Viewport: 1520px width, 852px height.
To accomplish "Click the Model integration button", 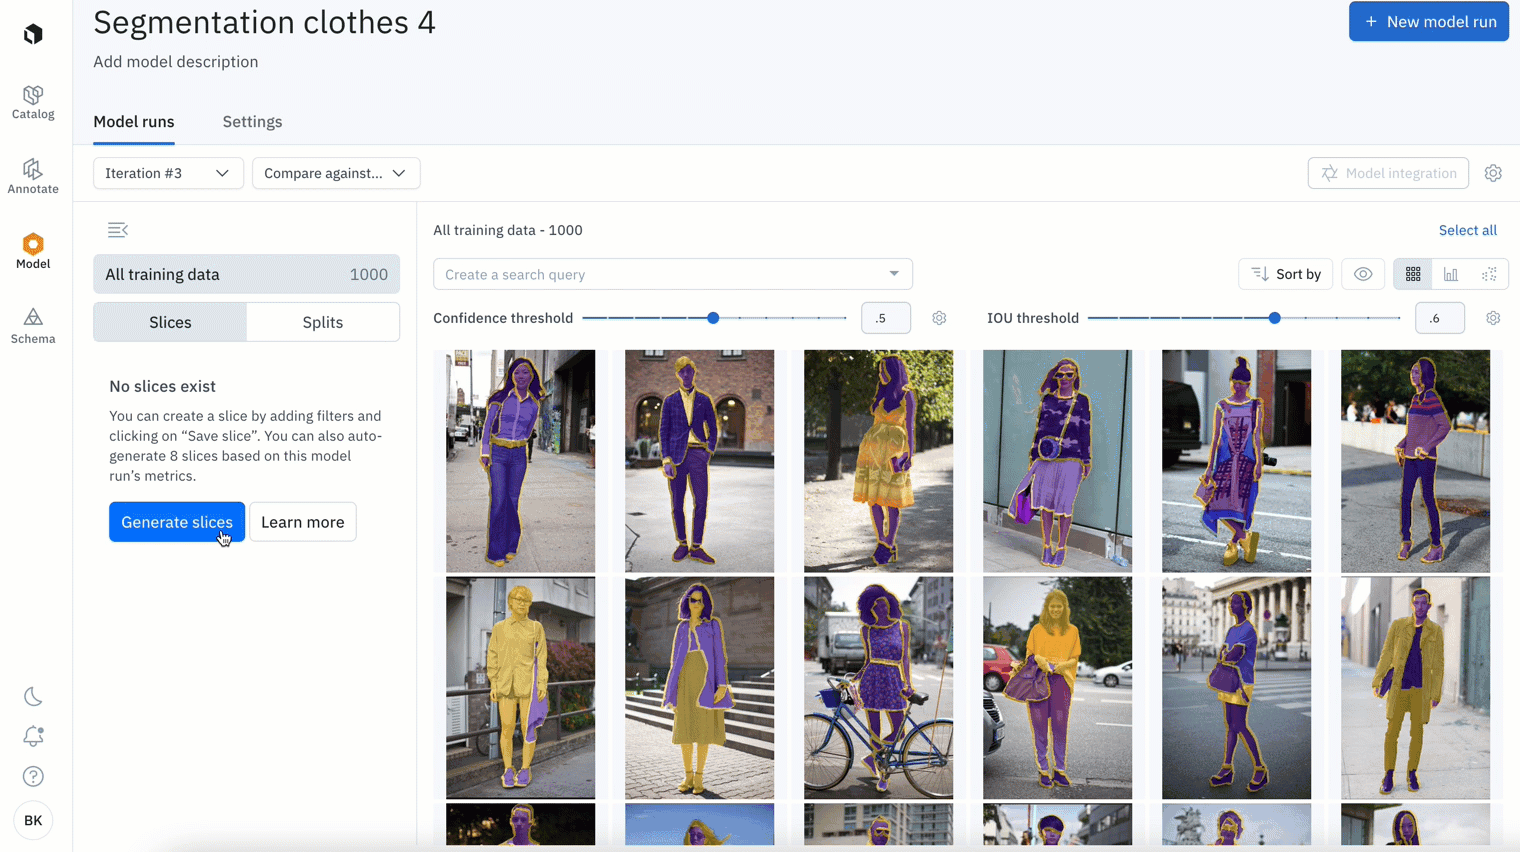I will [x=1388, y=173].
